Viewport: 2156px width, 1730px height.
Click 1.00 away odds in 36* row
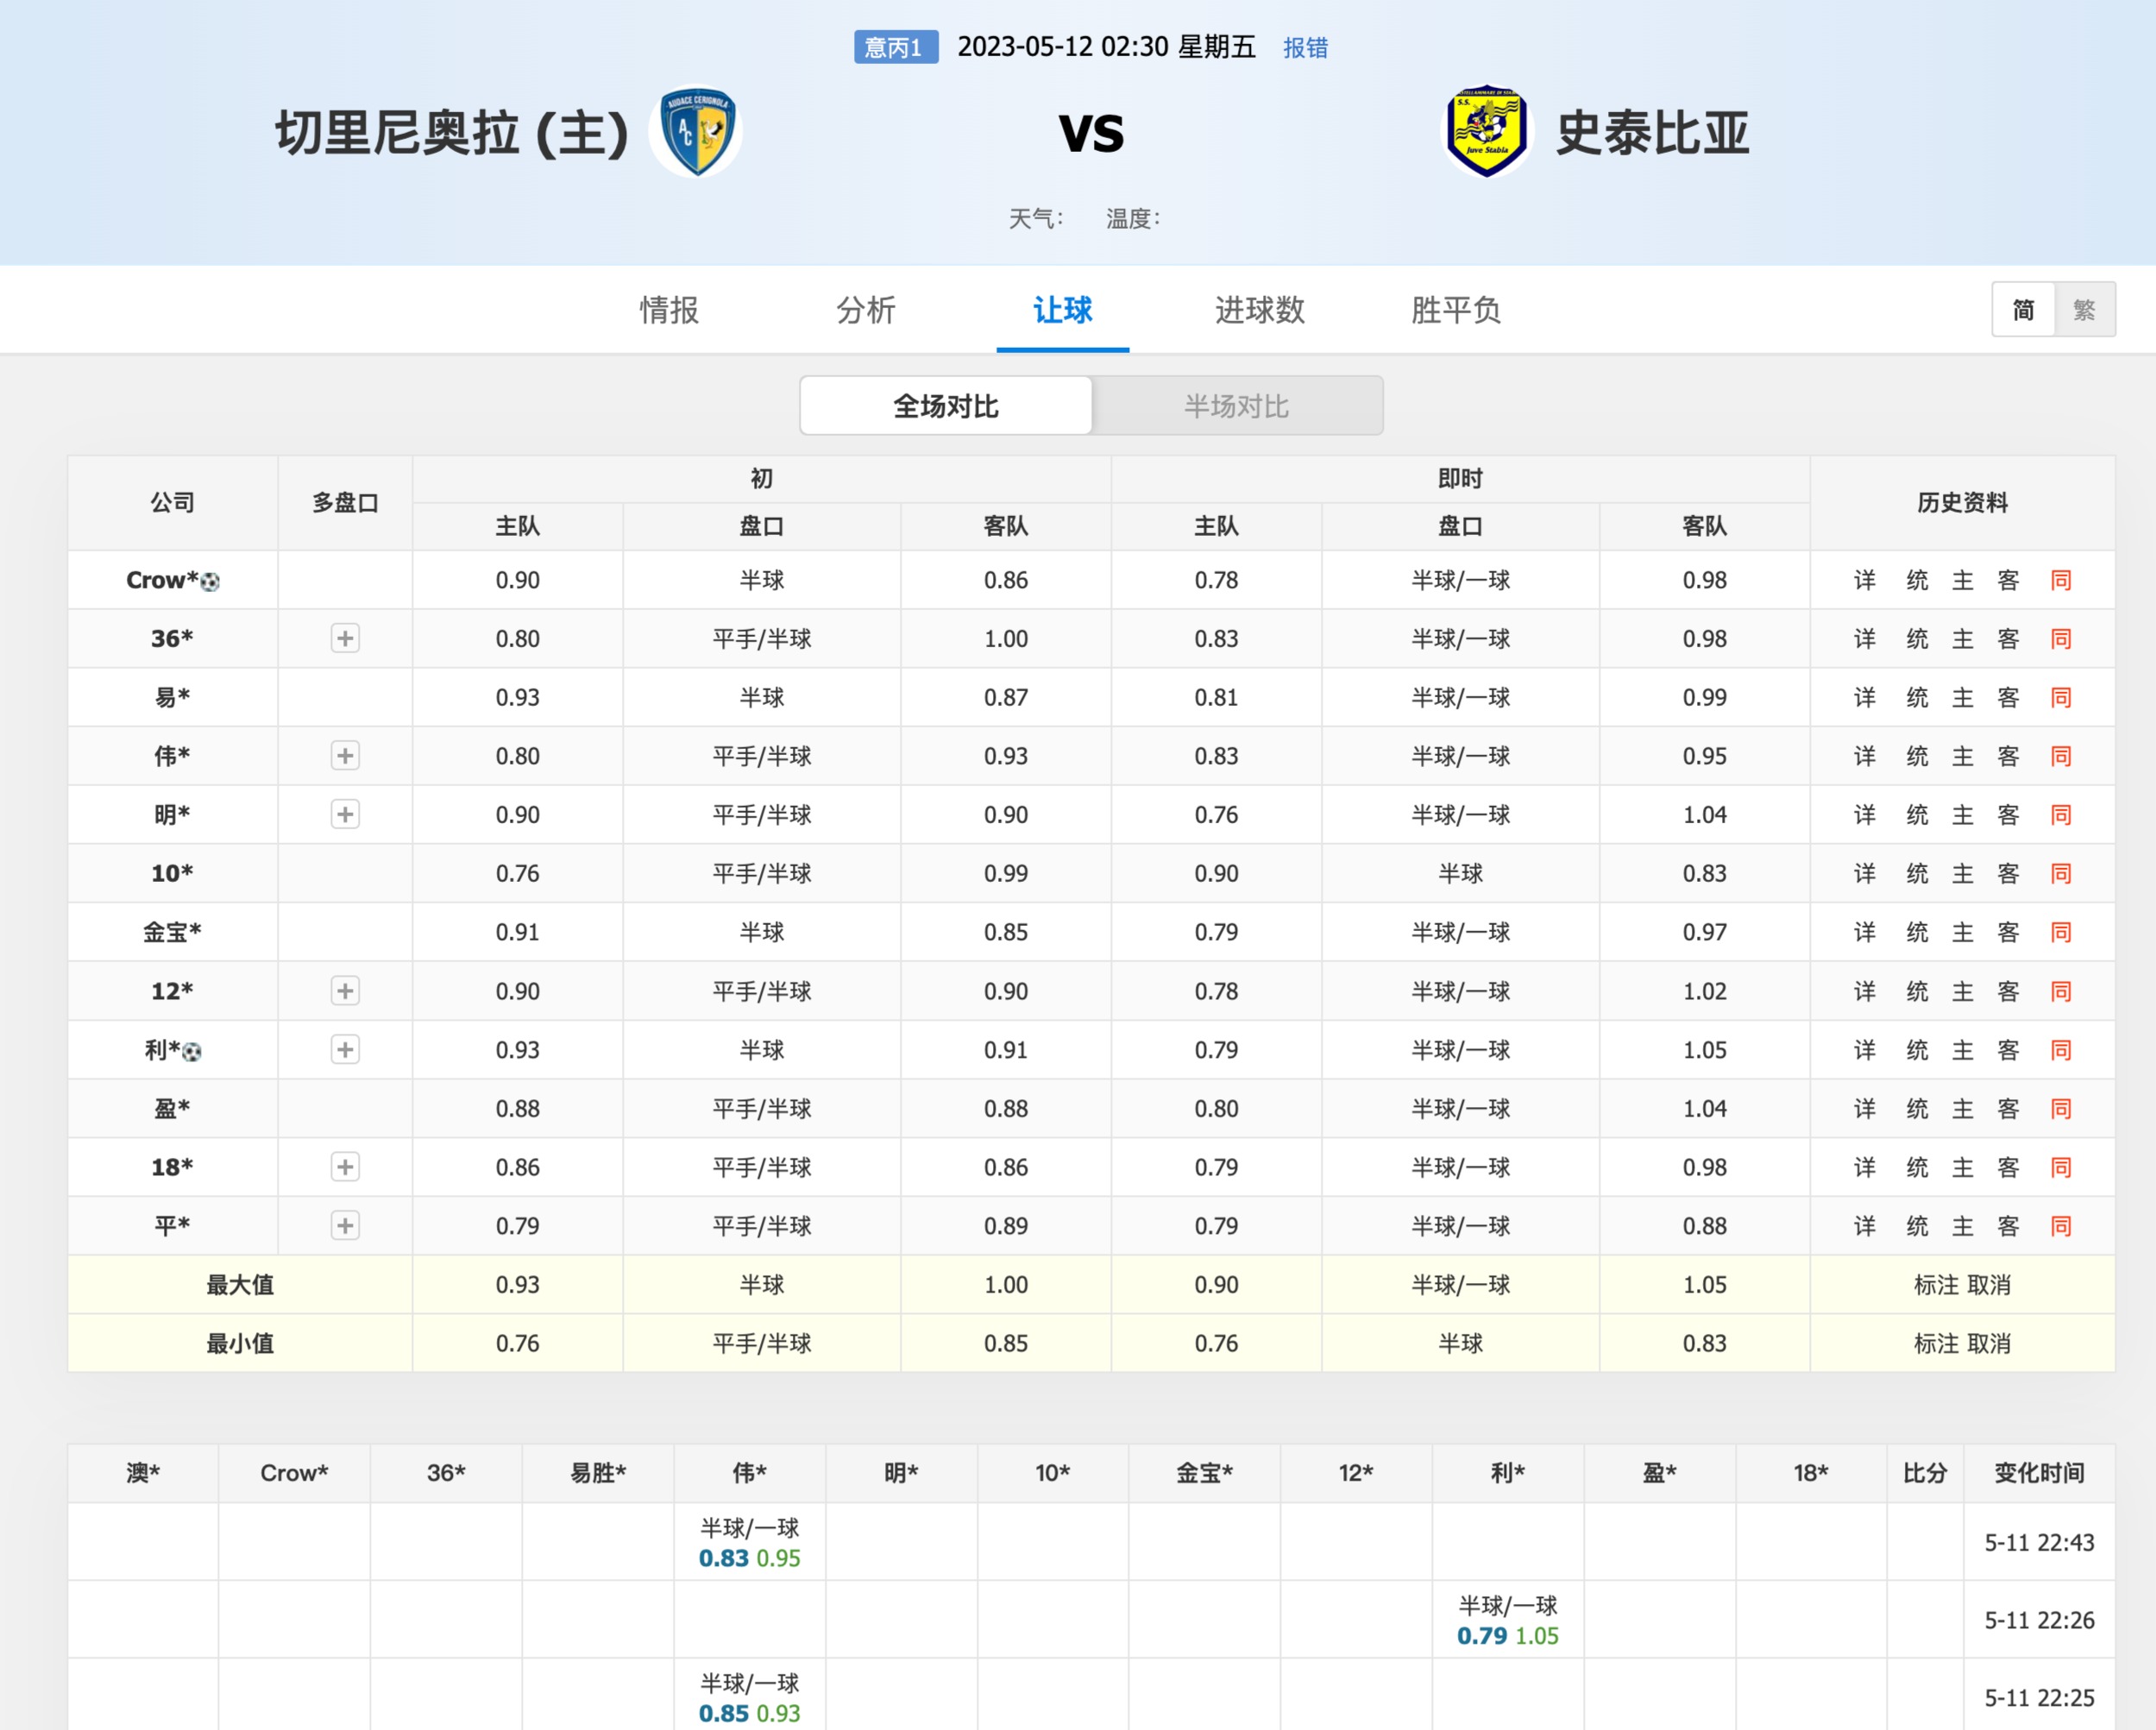coord(1006,639)
